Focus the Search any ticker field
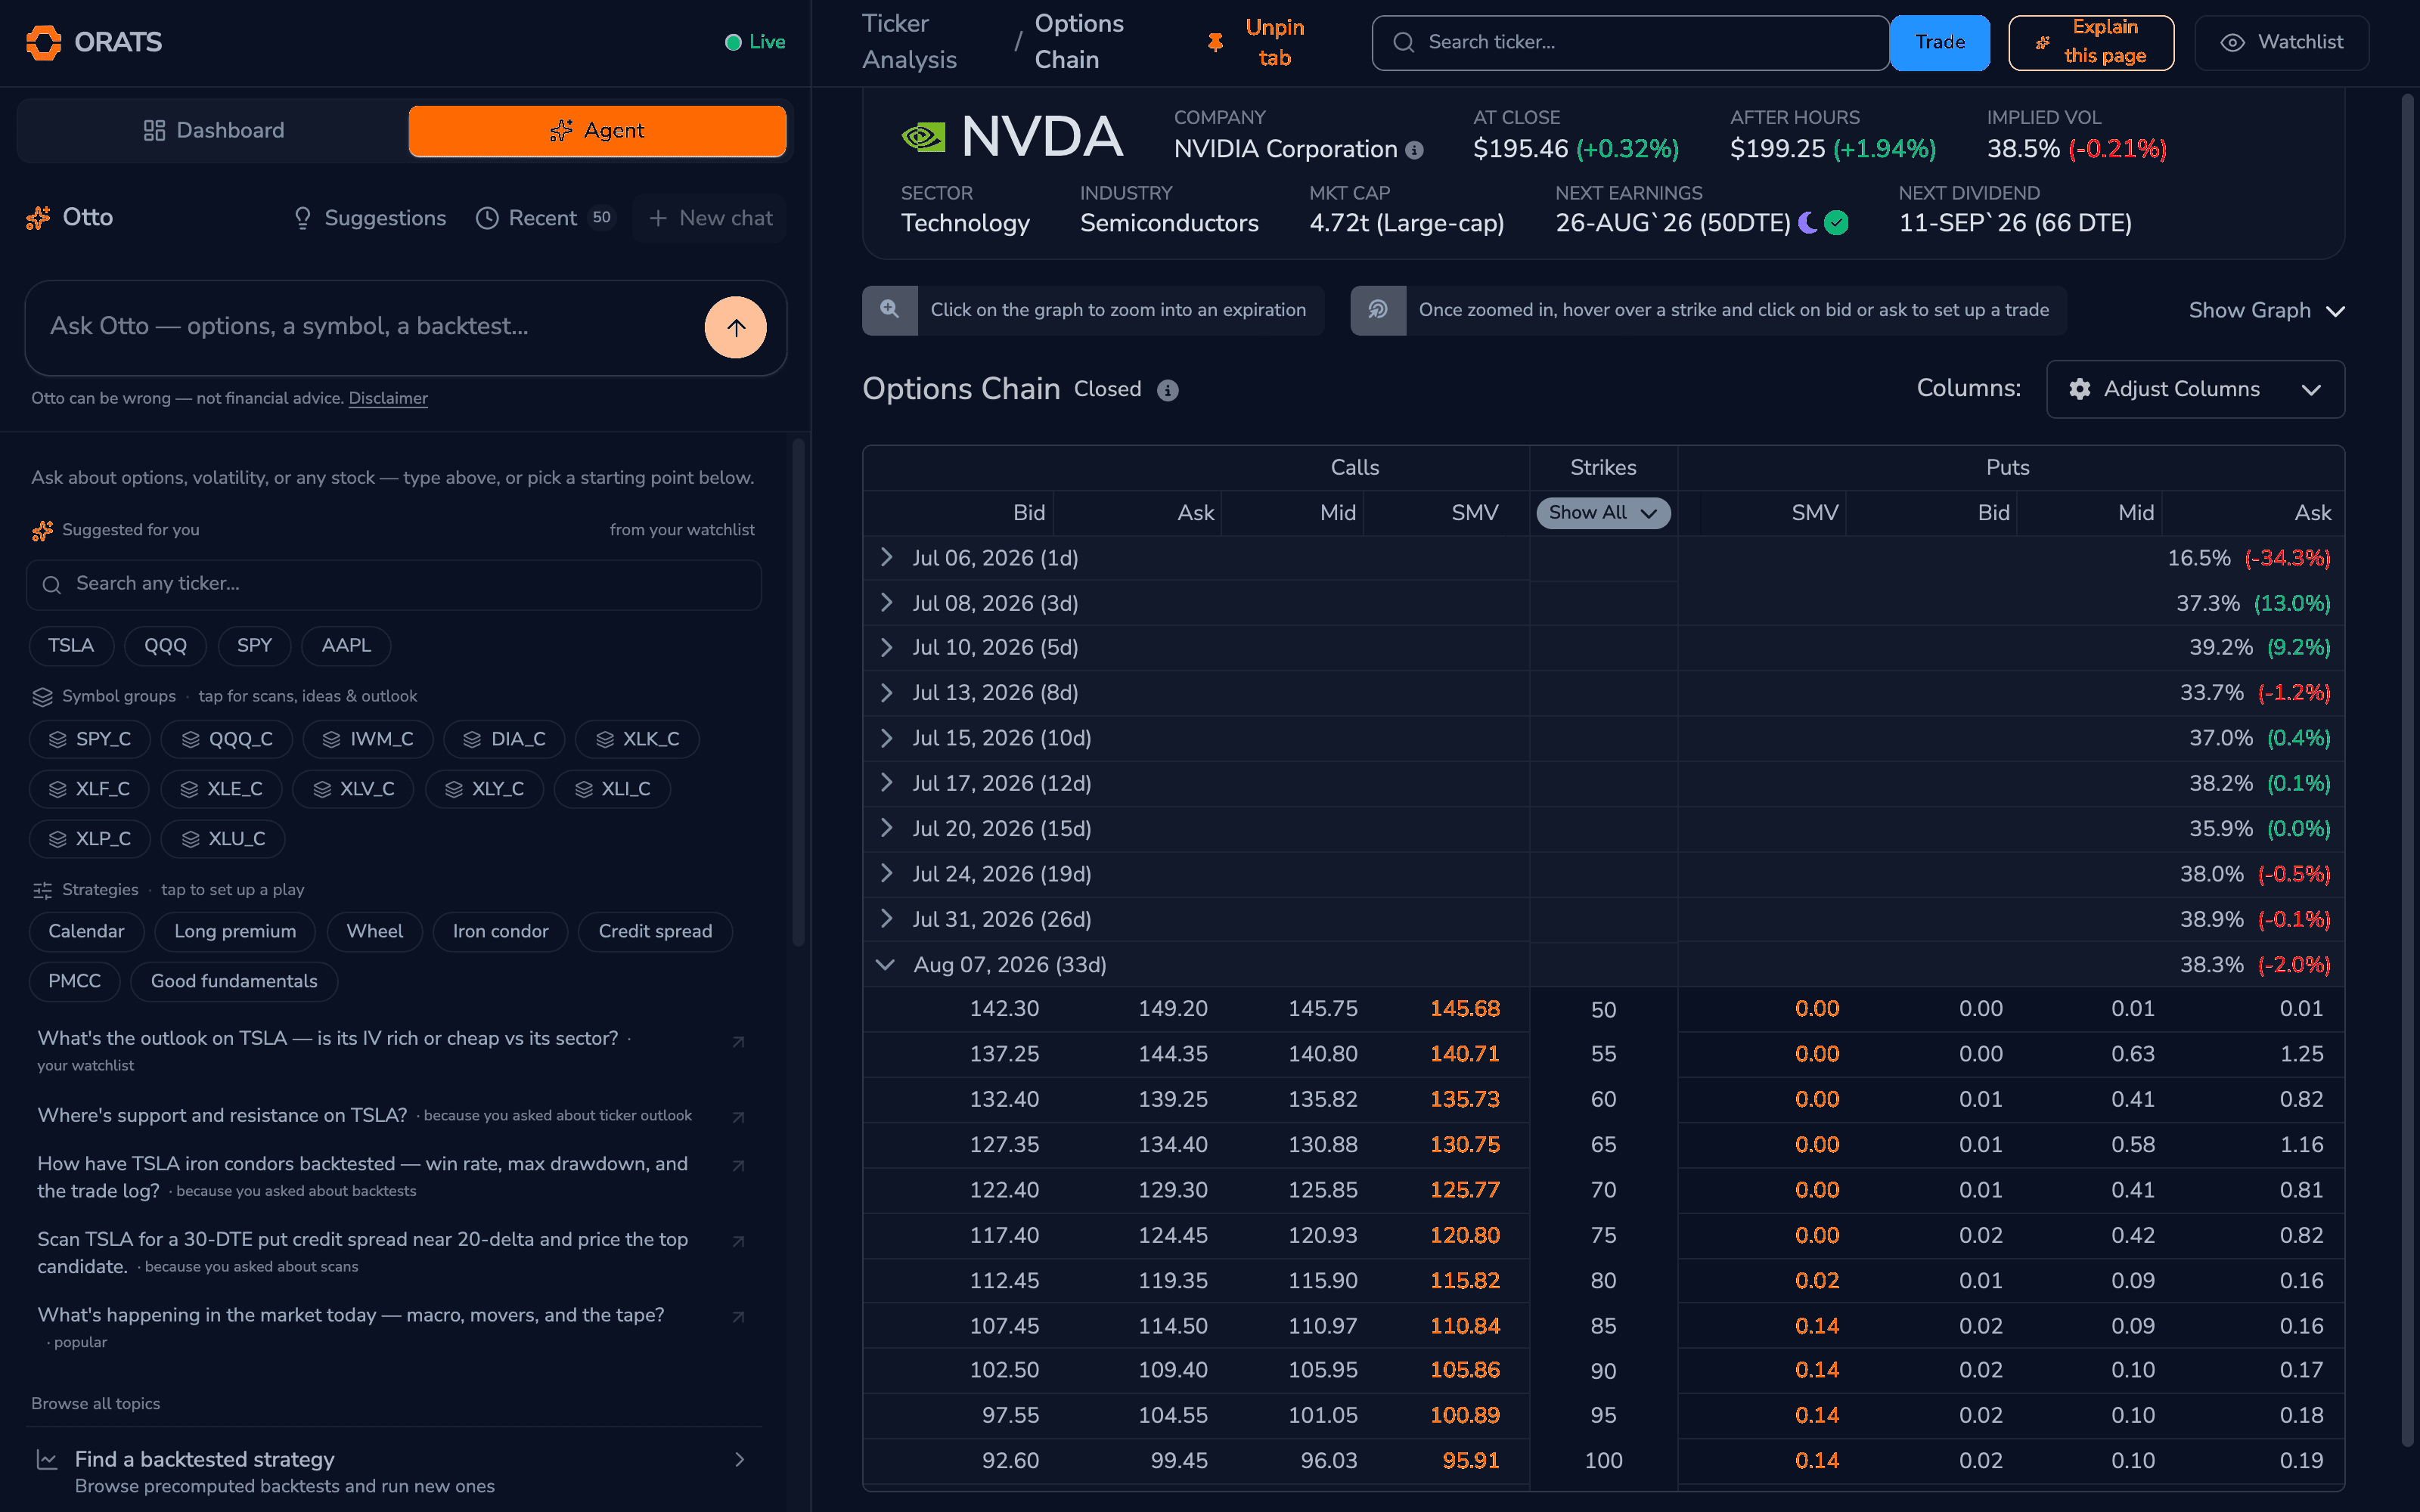 (x=394, y=585)
